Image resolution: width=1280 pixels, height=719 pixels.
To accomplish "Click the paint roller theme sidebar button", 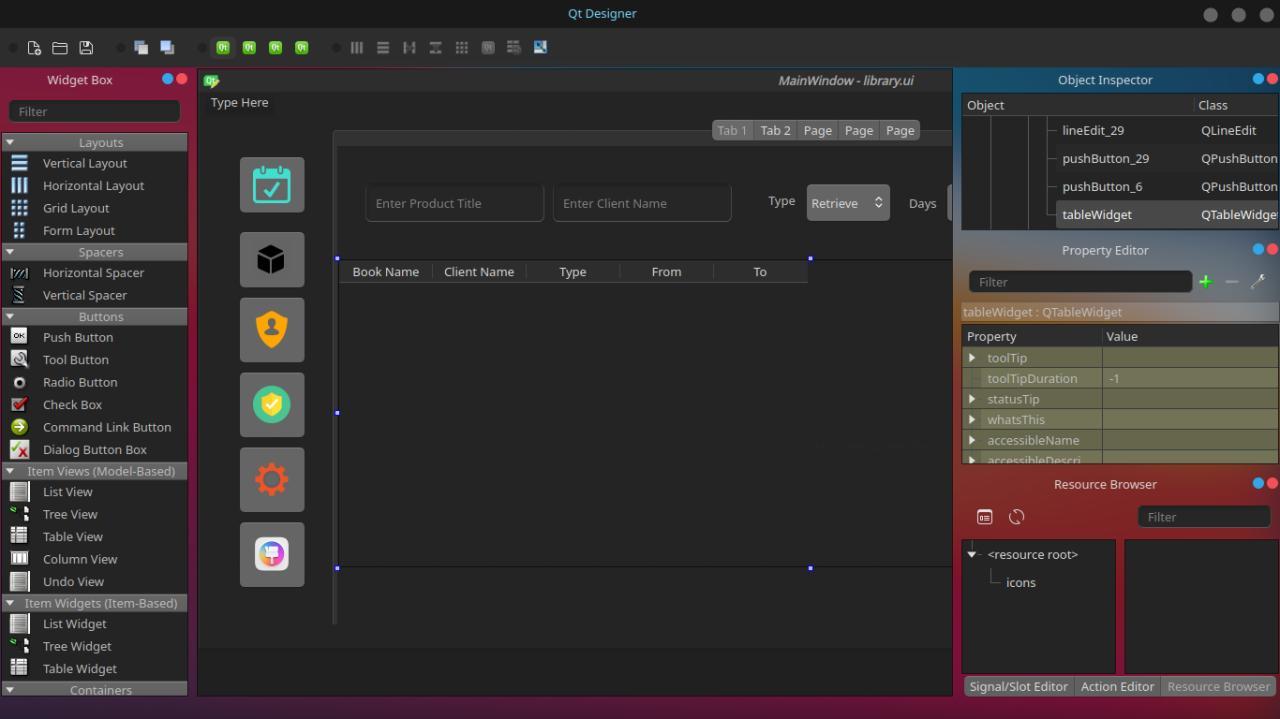I will point(272,554).
